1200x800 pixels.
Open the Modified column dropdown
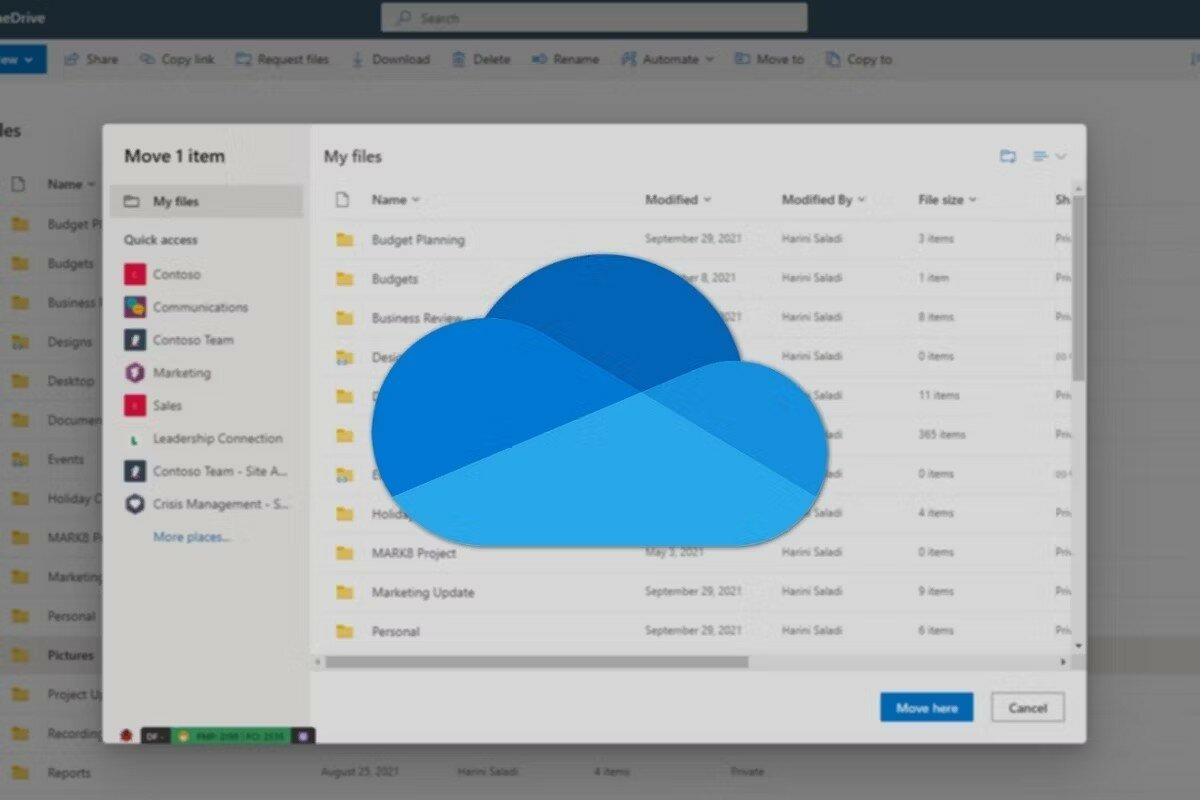coord(708,200)
